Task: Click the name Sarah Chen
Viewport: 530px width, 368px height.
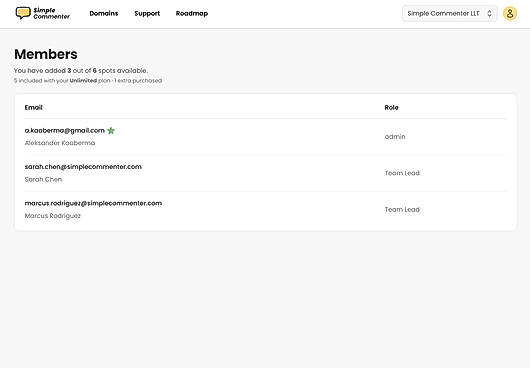Action: 43,179
